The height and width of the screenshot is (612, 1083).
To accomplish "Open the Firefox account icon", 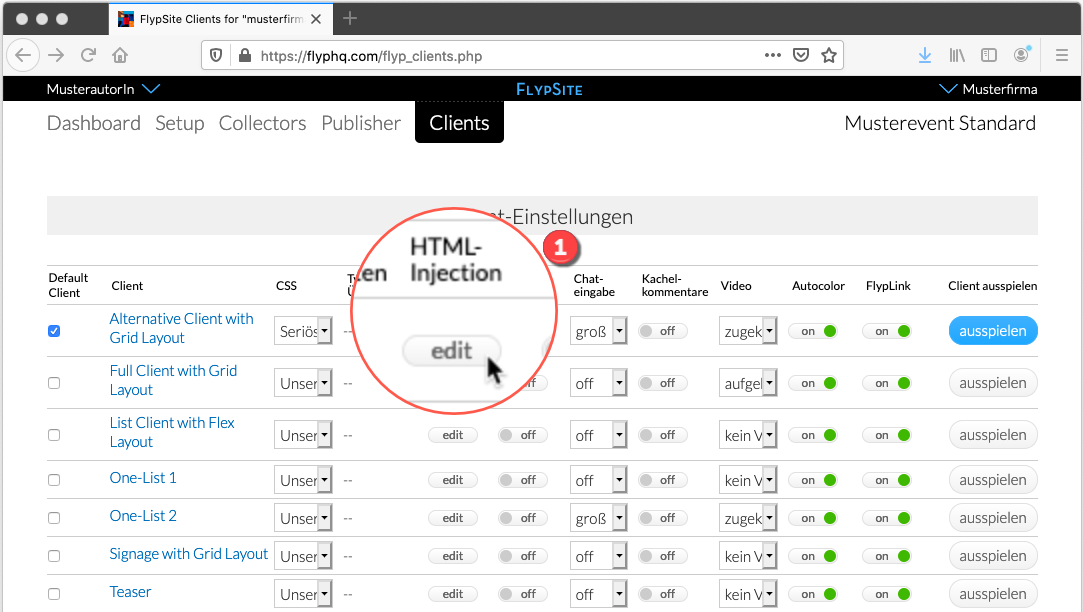I will pyautogui.click(x=1022, y=55).
